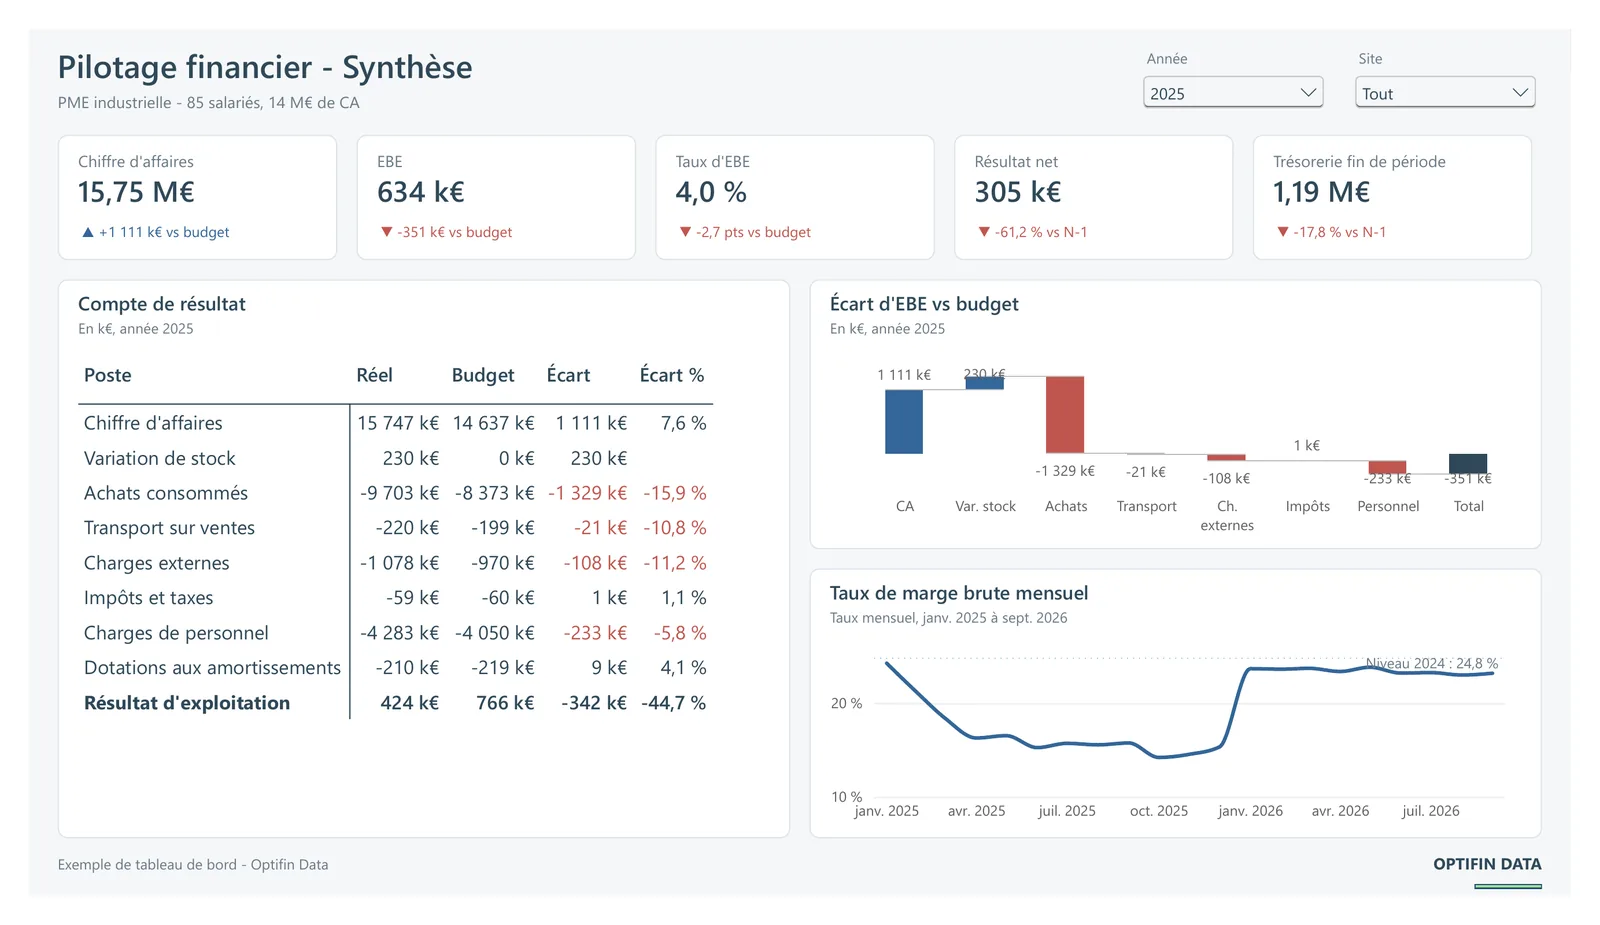Sort by the Écart % column header

point(672,375)
